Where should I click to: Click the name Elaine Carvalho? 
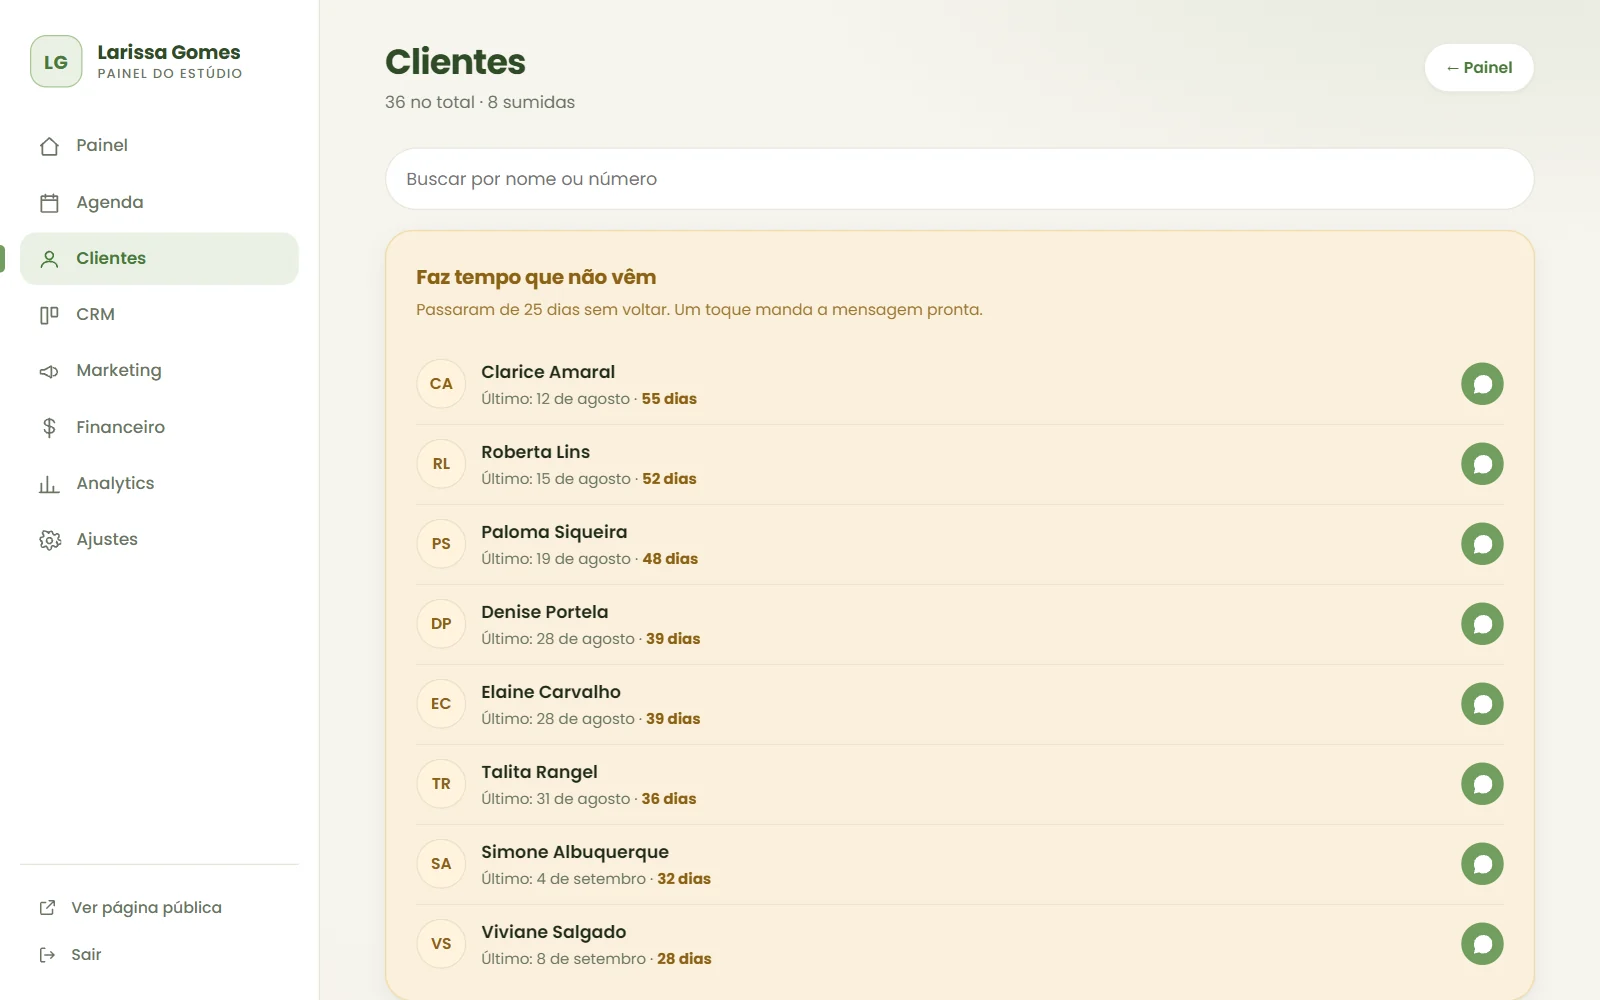coord(550,692)
